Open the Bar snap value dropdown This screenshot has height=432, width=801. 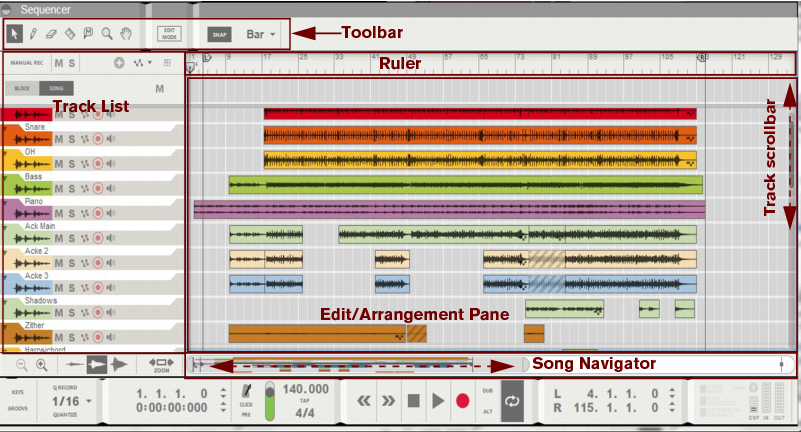(261, 34)
